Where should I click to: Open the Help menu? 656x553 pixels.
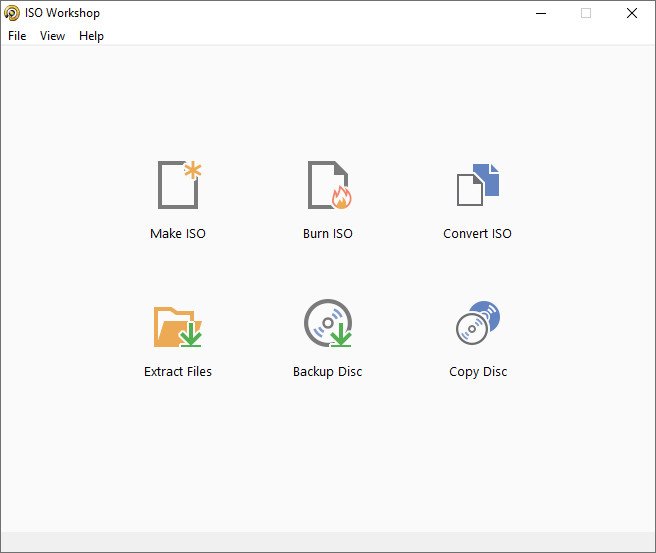tap(91, 36)
